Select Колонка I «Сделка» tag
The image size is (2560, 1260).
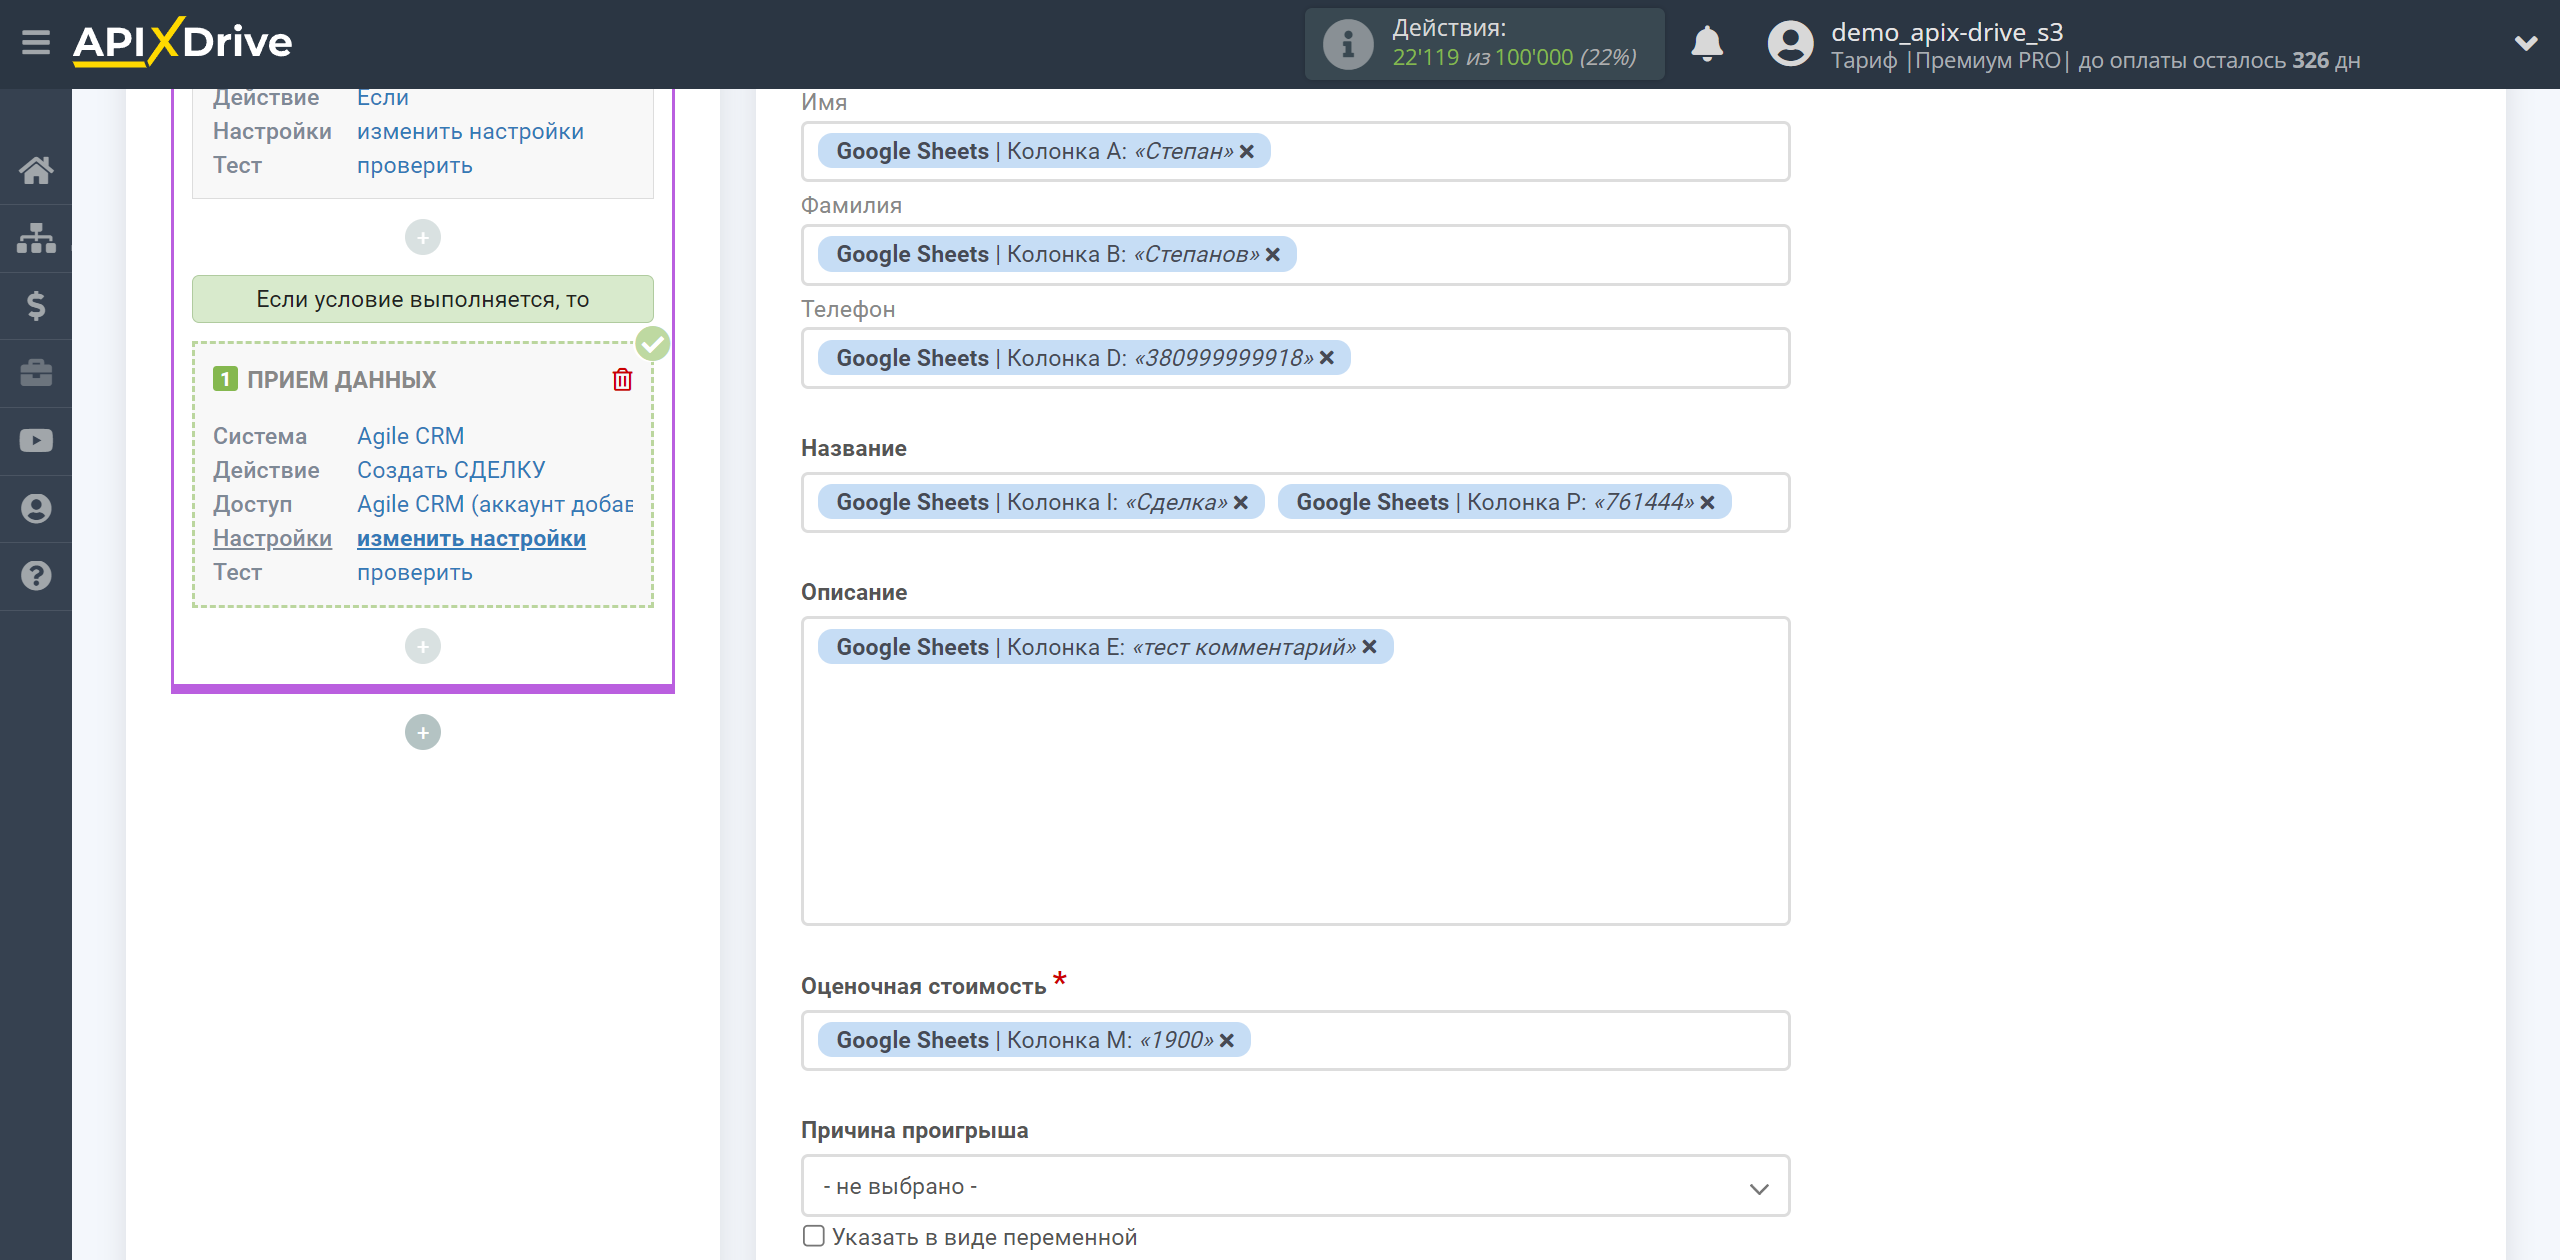click(1041, 503)
